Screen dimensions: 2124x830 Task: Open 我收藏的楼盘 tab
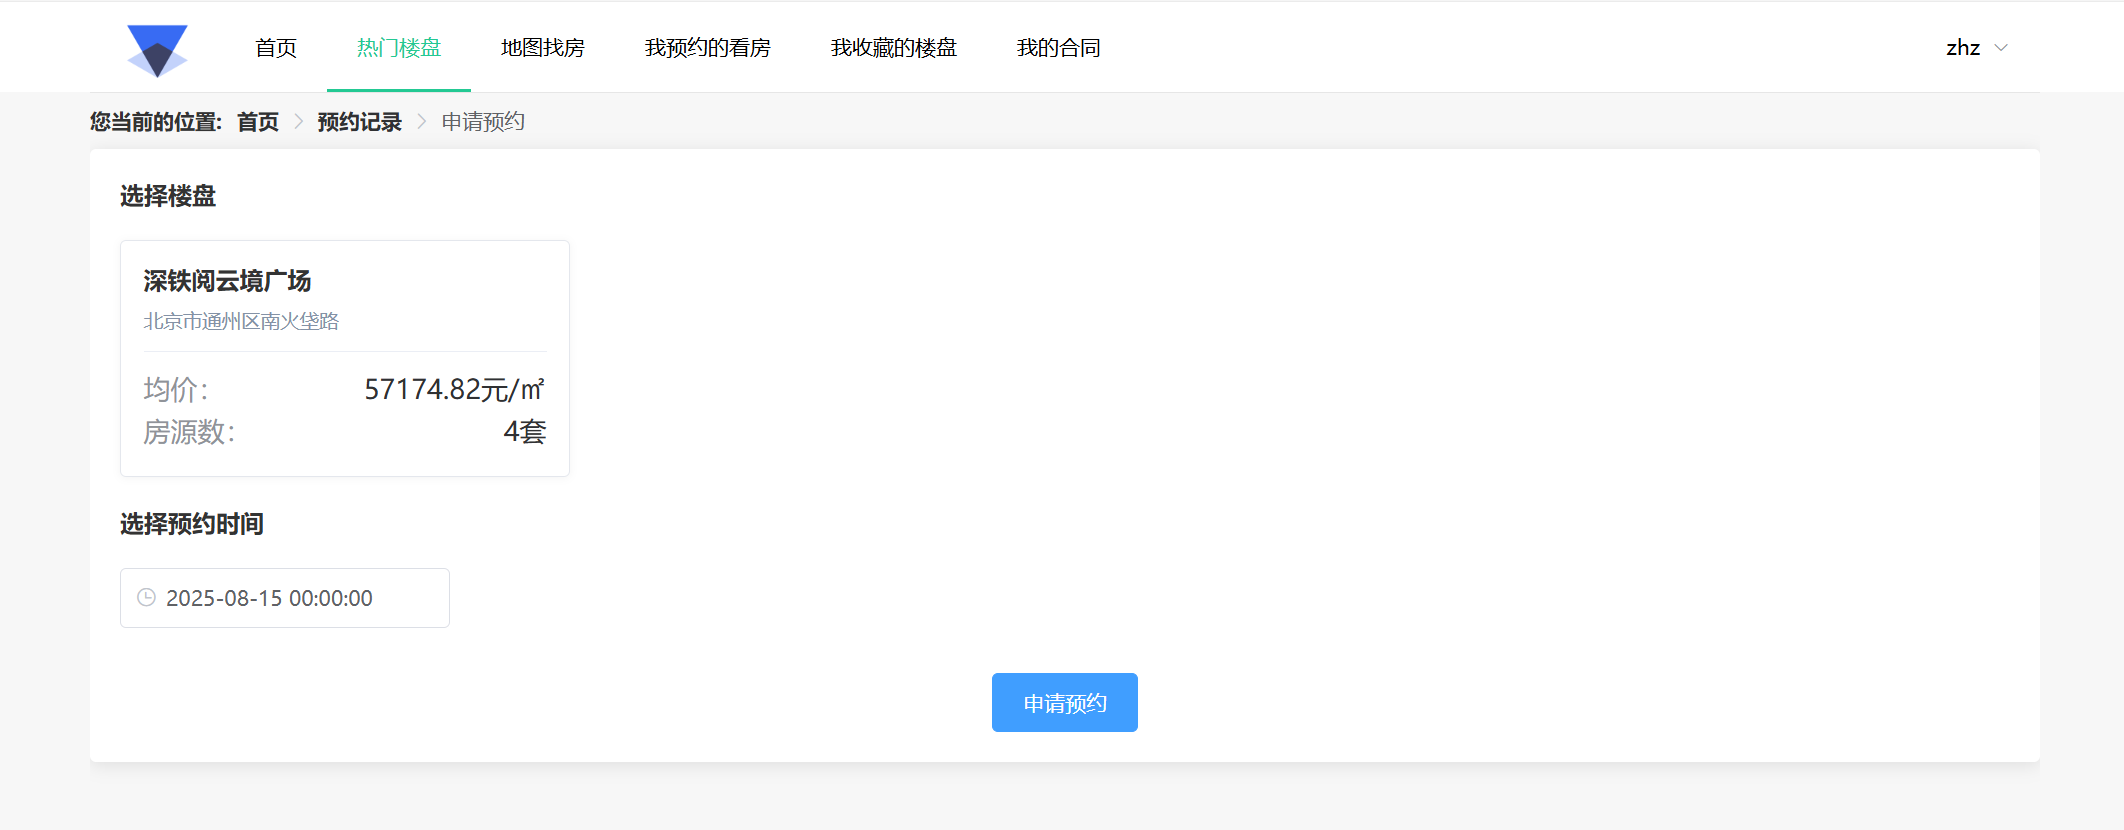[894, 48]
